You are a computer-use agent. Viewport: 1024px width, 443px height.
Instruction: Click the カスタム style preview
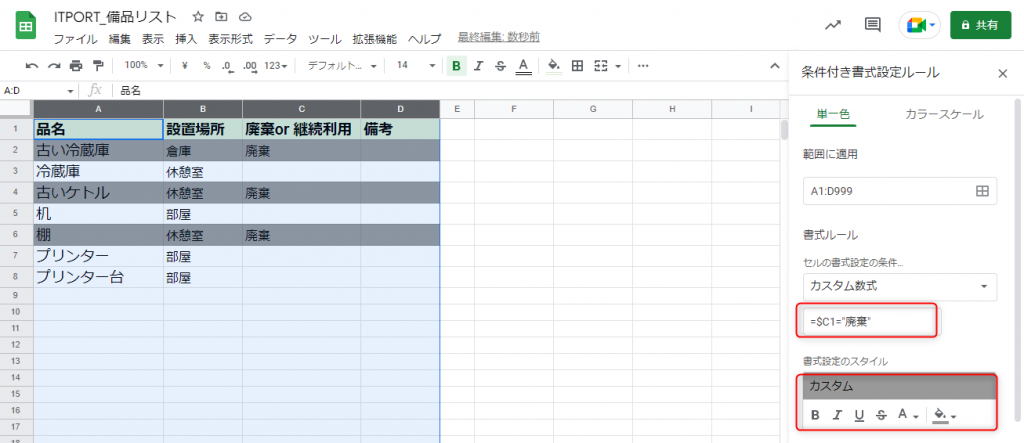899,386
